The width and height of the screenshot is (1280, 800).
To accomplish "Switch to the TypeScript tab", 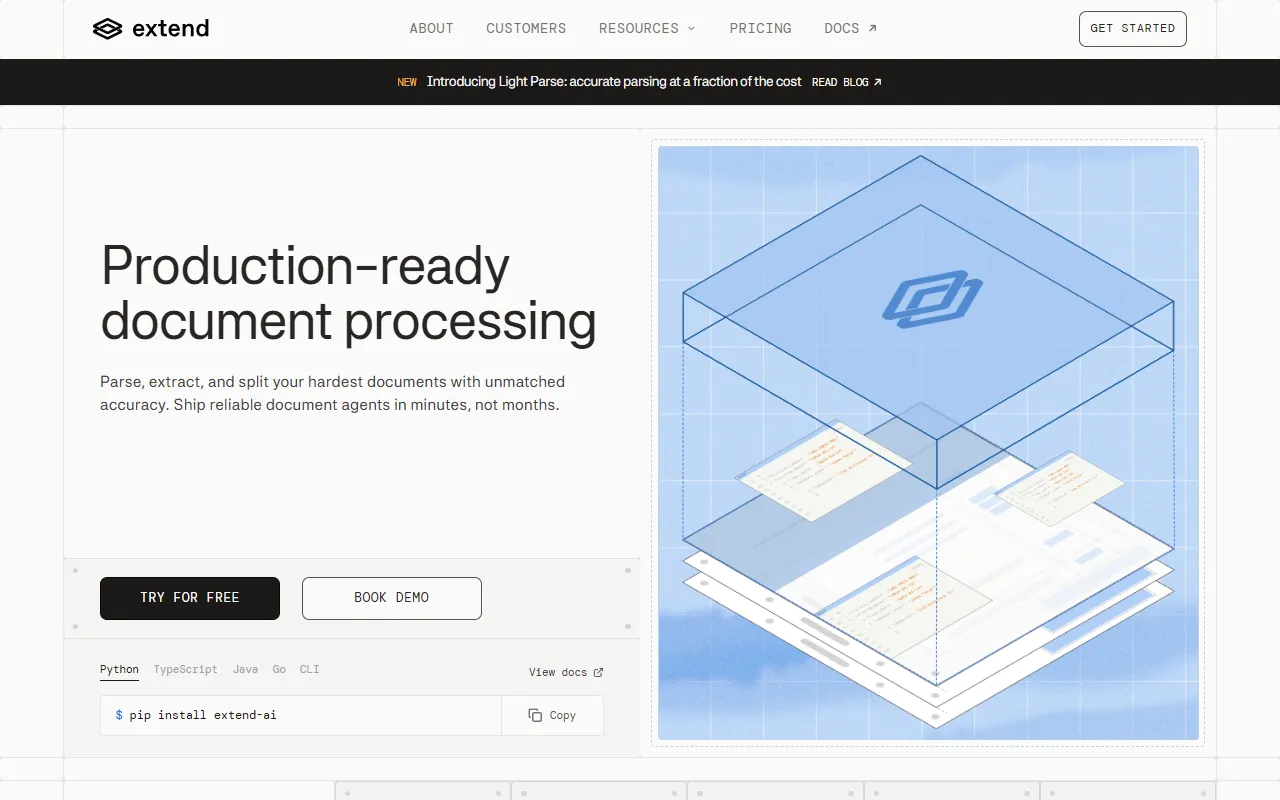I will [x=185, y=670].
